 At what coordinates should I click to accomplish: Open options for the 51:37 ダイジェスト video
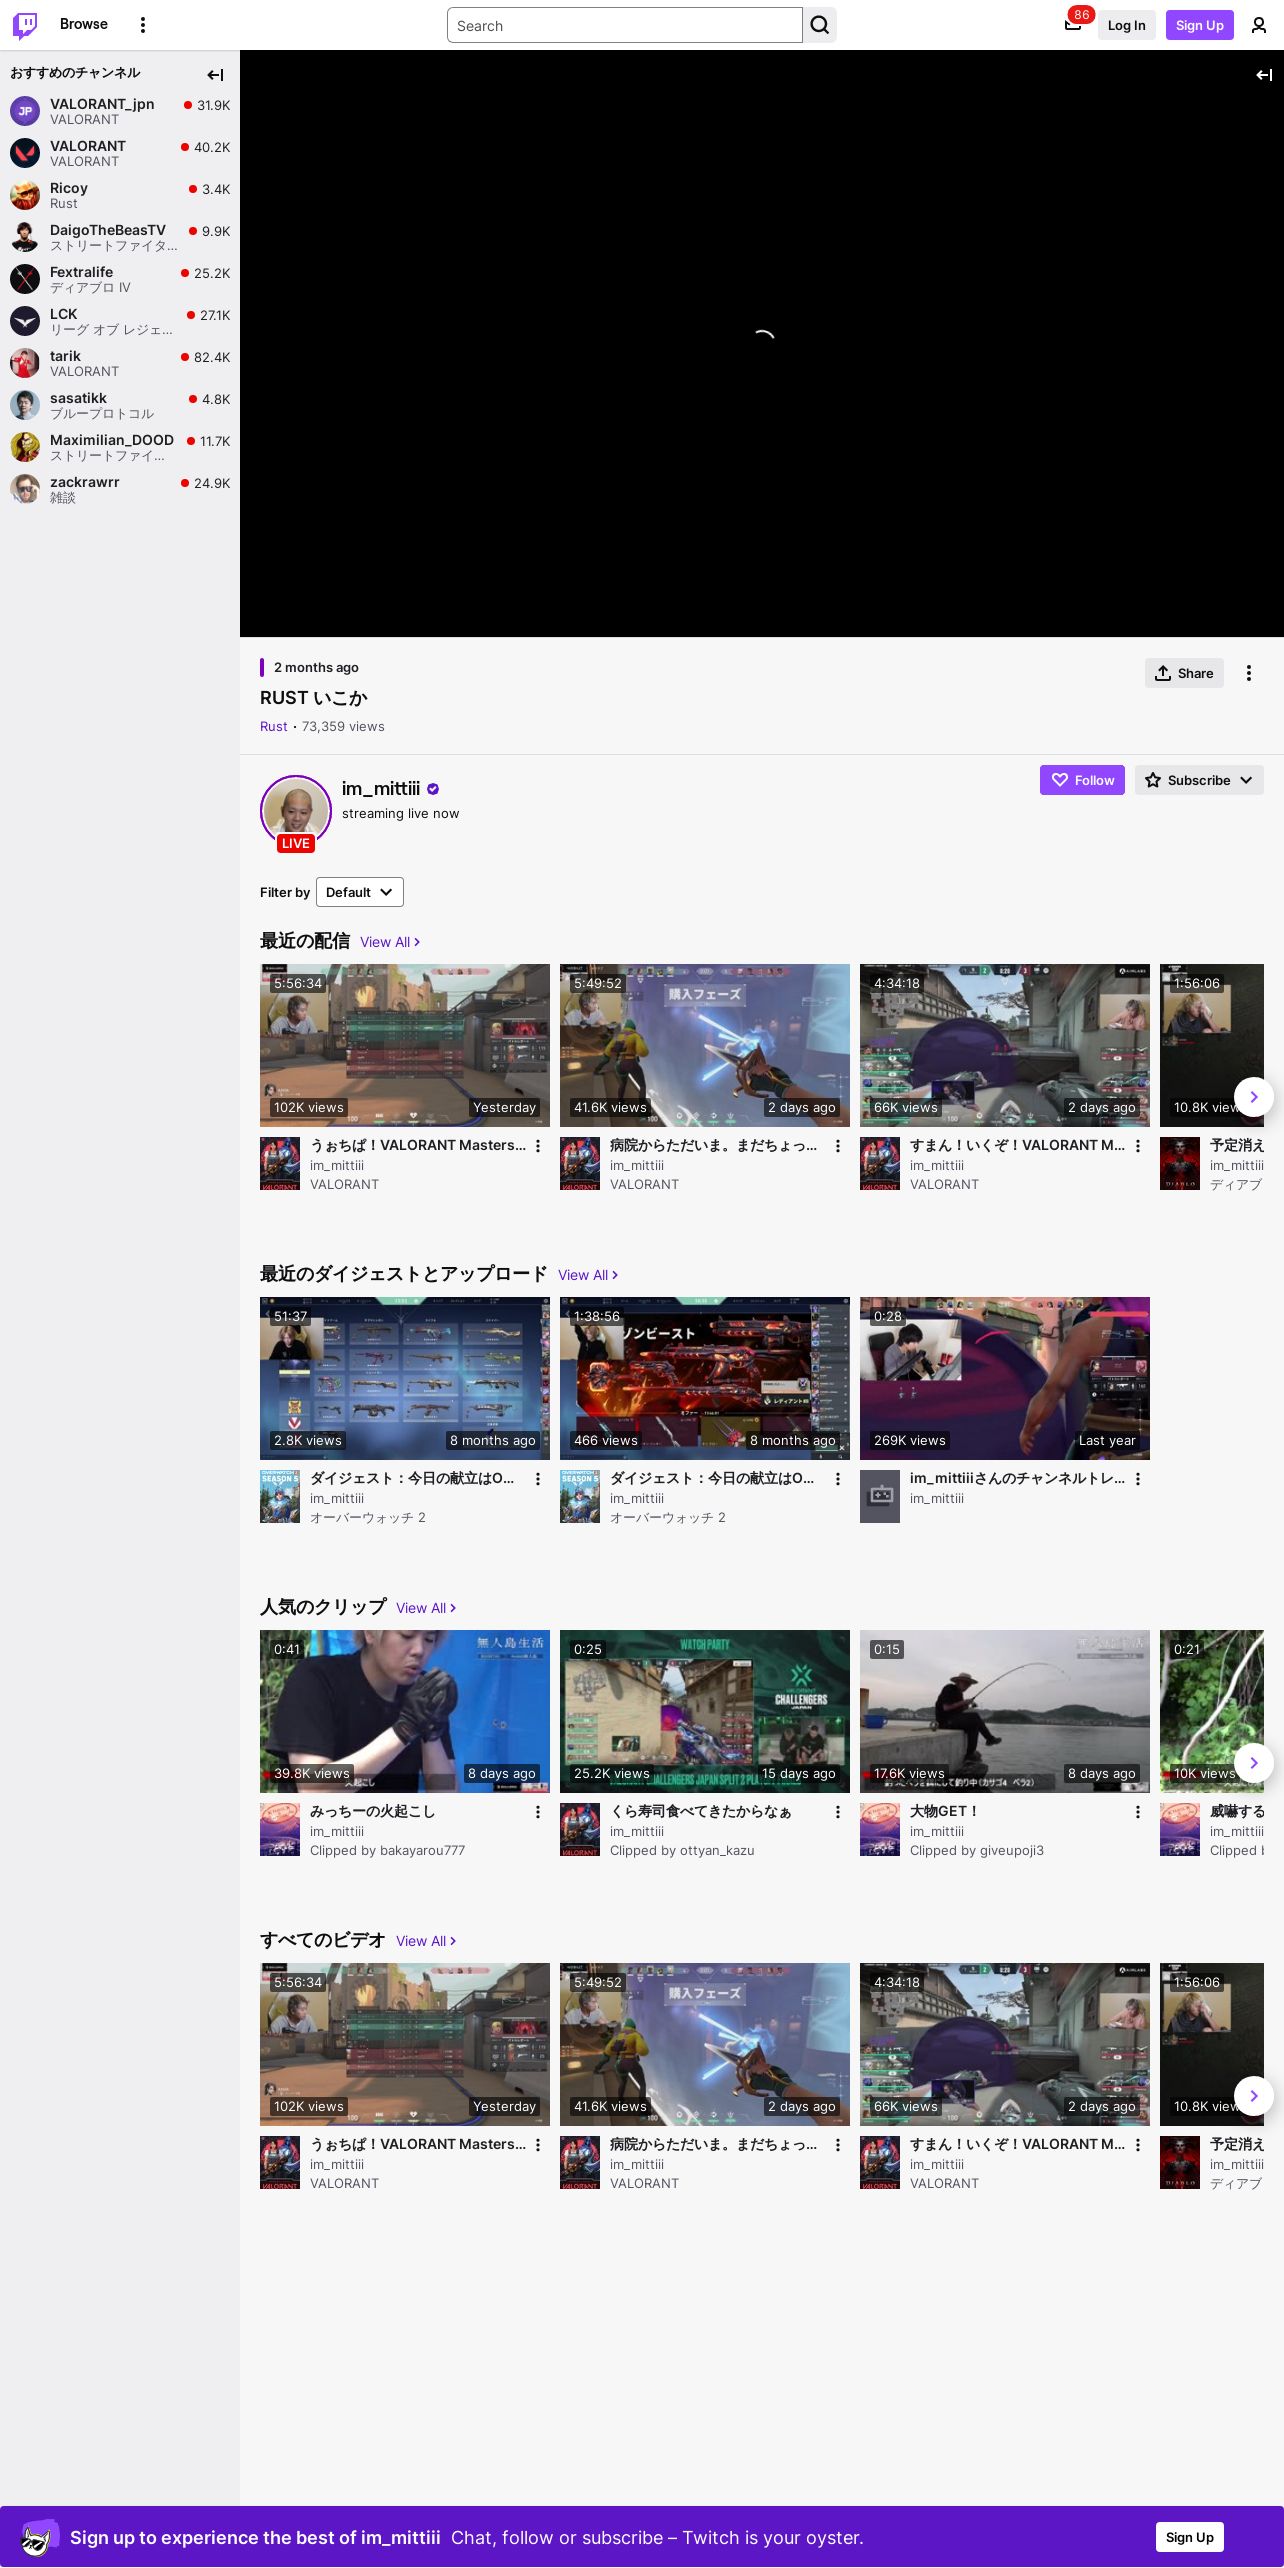(x=538, y=1479)
